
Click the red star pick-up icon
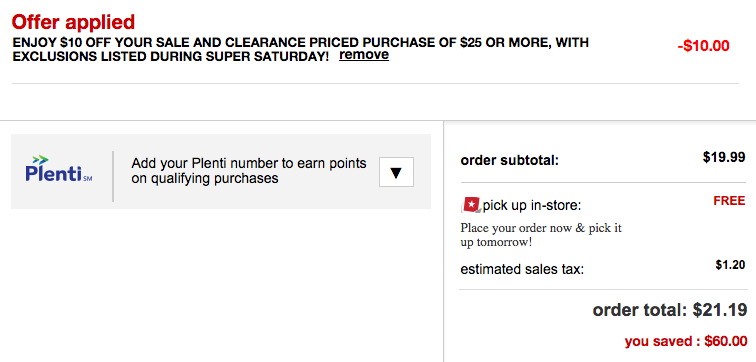point(471,205)
